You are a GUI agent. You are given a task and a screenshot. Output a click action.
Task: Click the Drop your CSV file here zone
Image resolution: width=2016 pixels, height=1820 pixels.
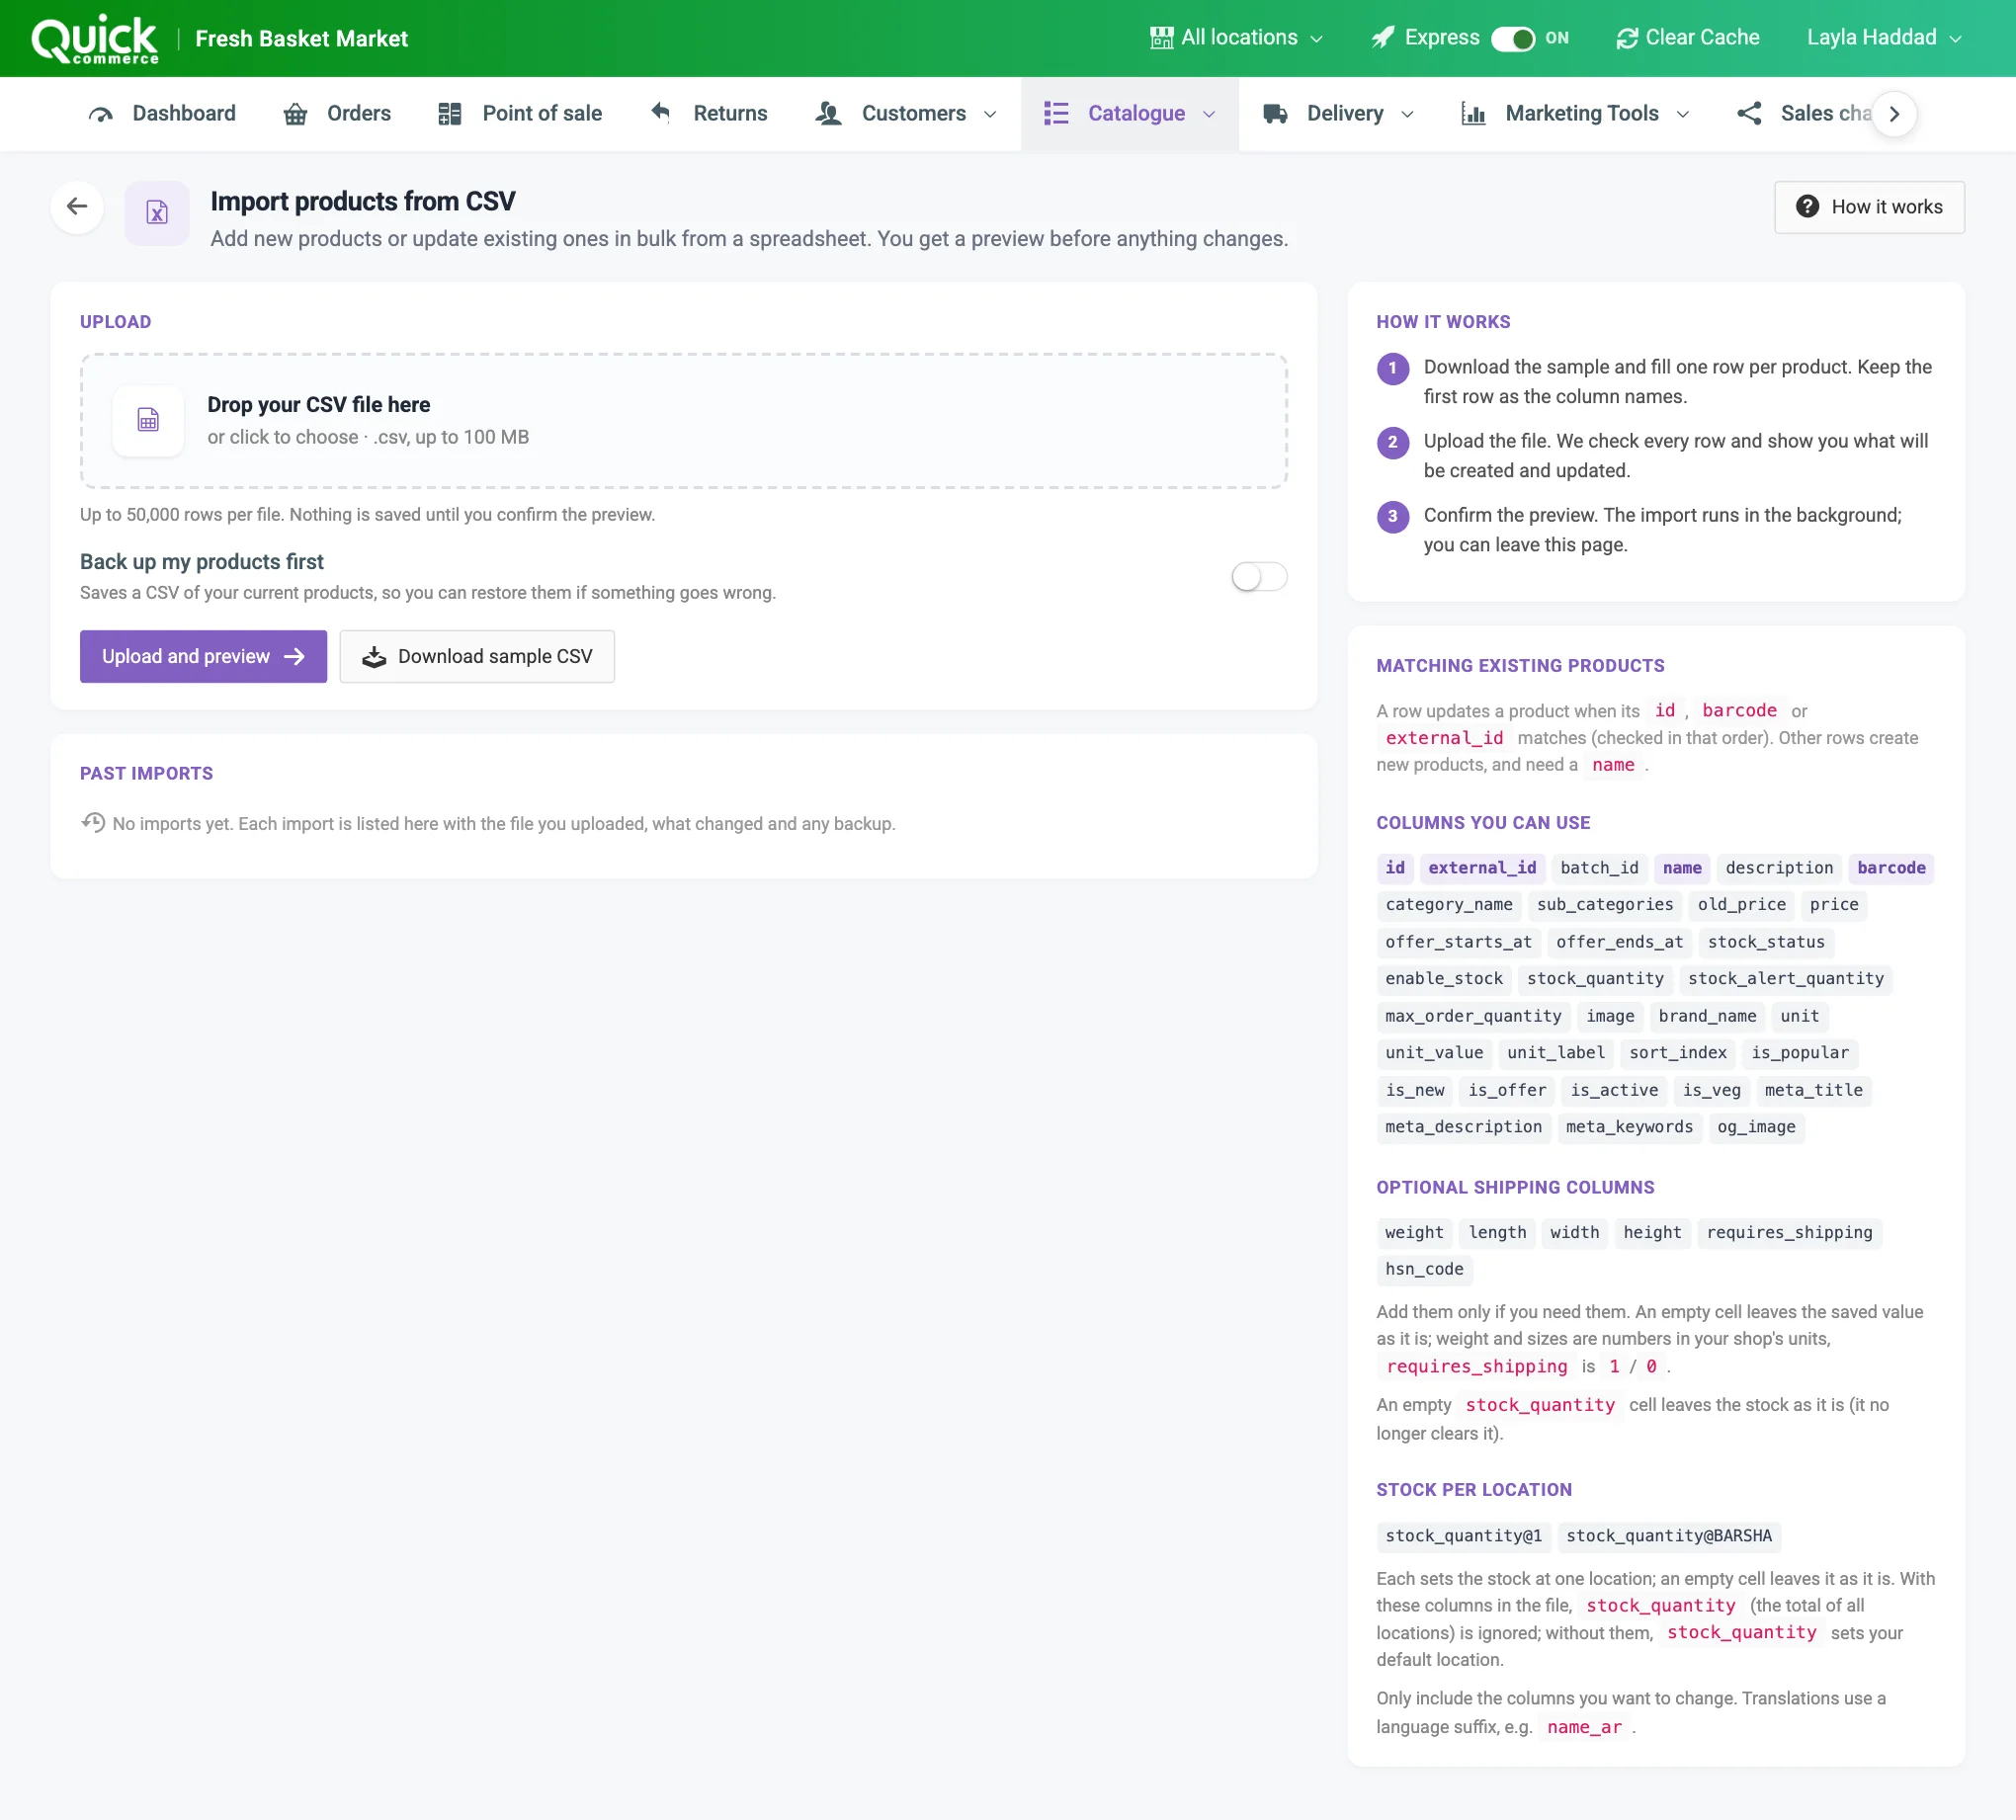point(684,421)
